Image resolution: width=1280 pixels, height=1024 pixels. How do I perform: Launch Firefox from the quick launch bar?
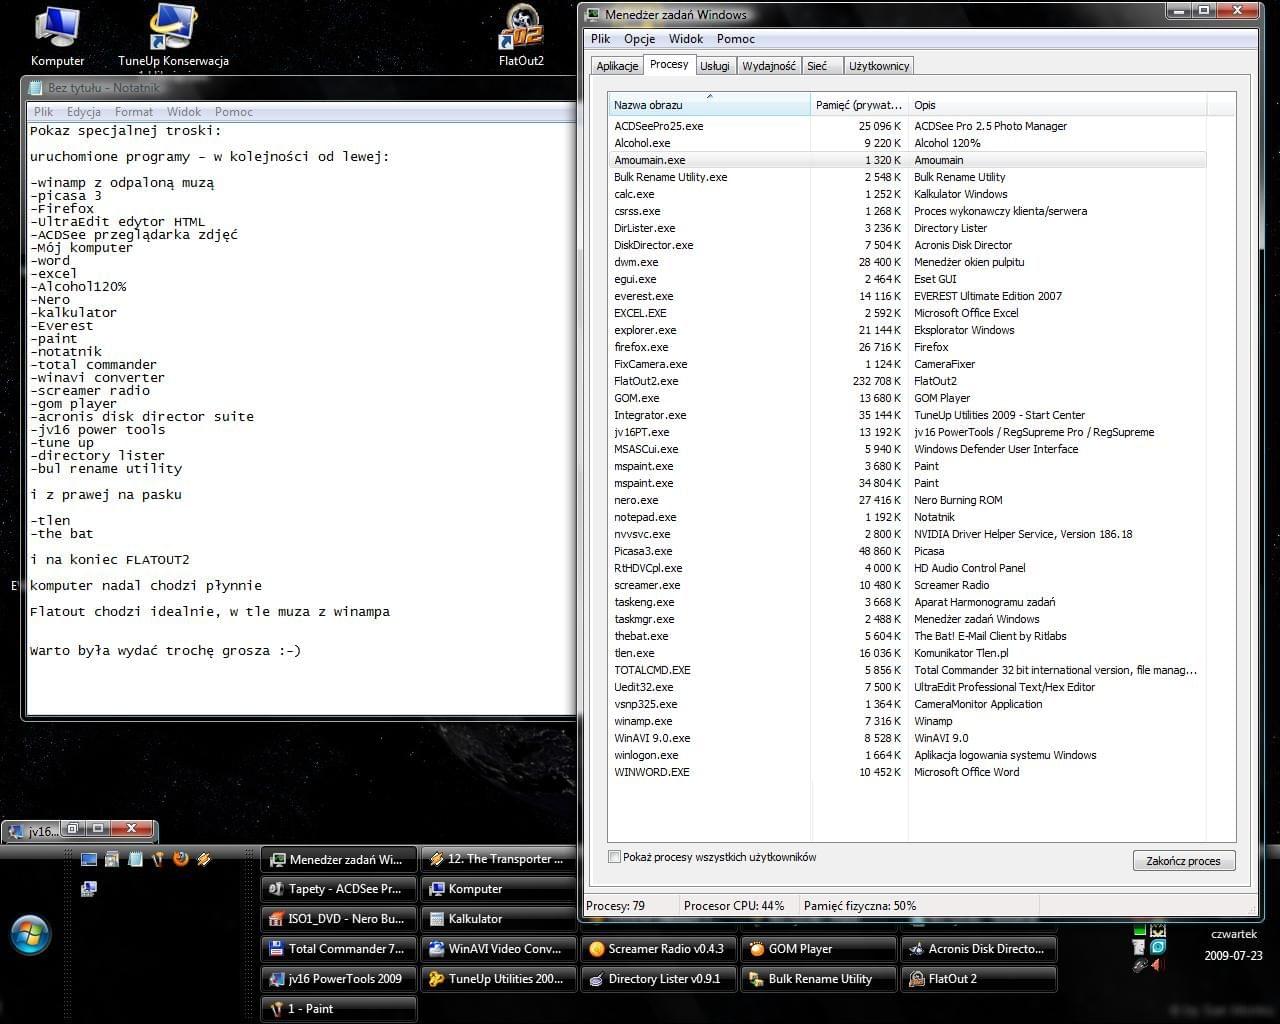coord(181,859)
